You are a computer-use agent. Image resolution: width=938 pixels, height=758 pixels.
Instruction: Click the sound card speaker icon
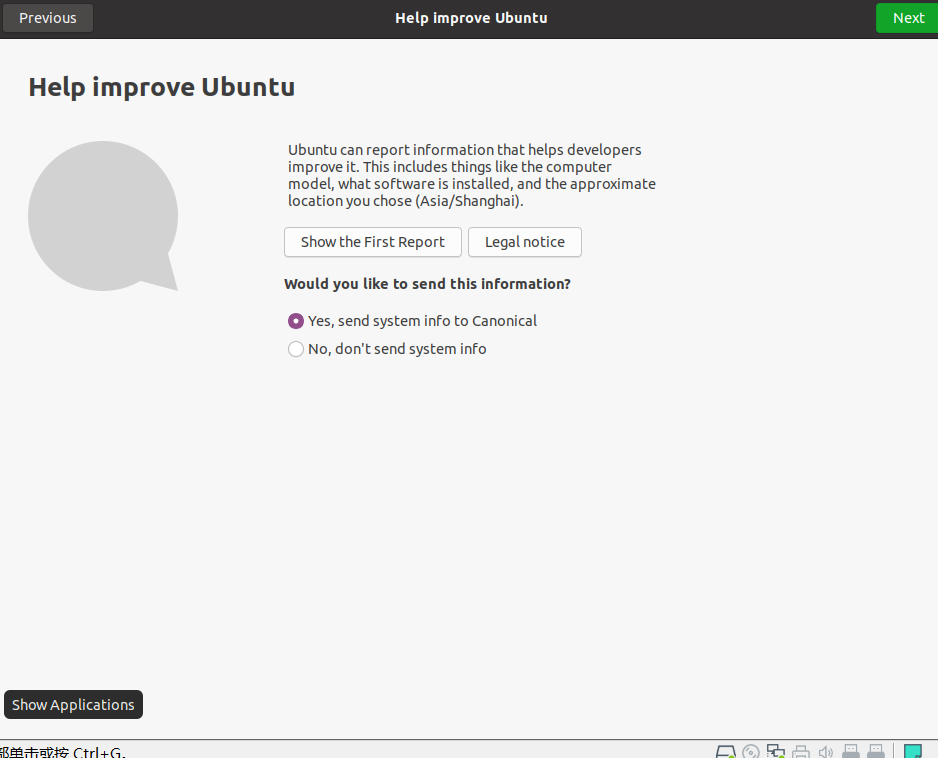coord(826,752)
